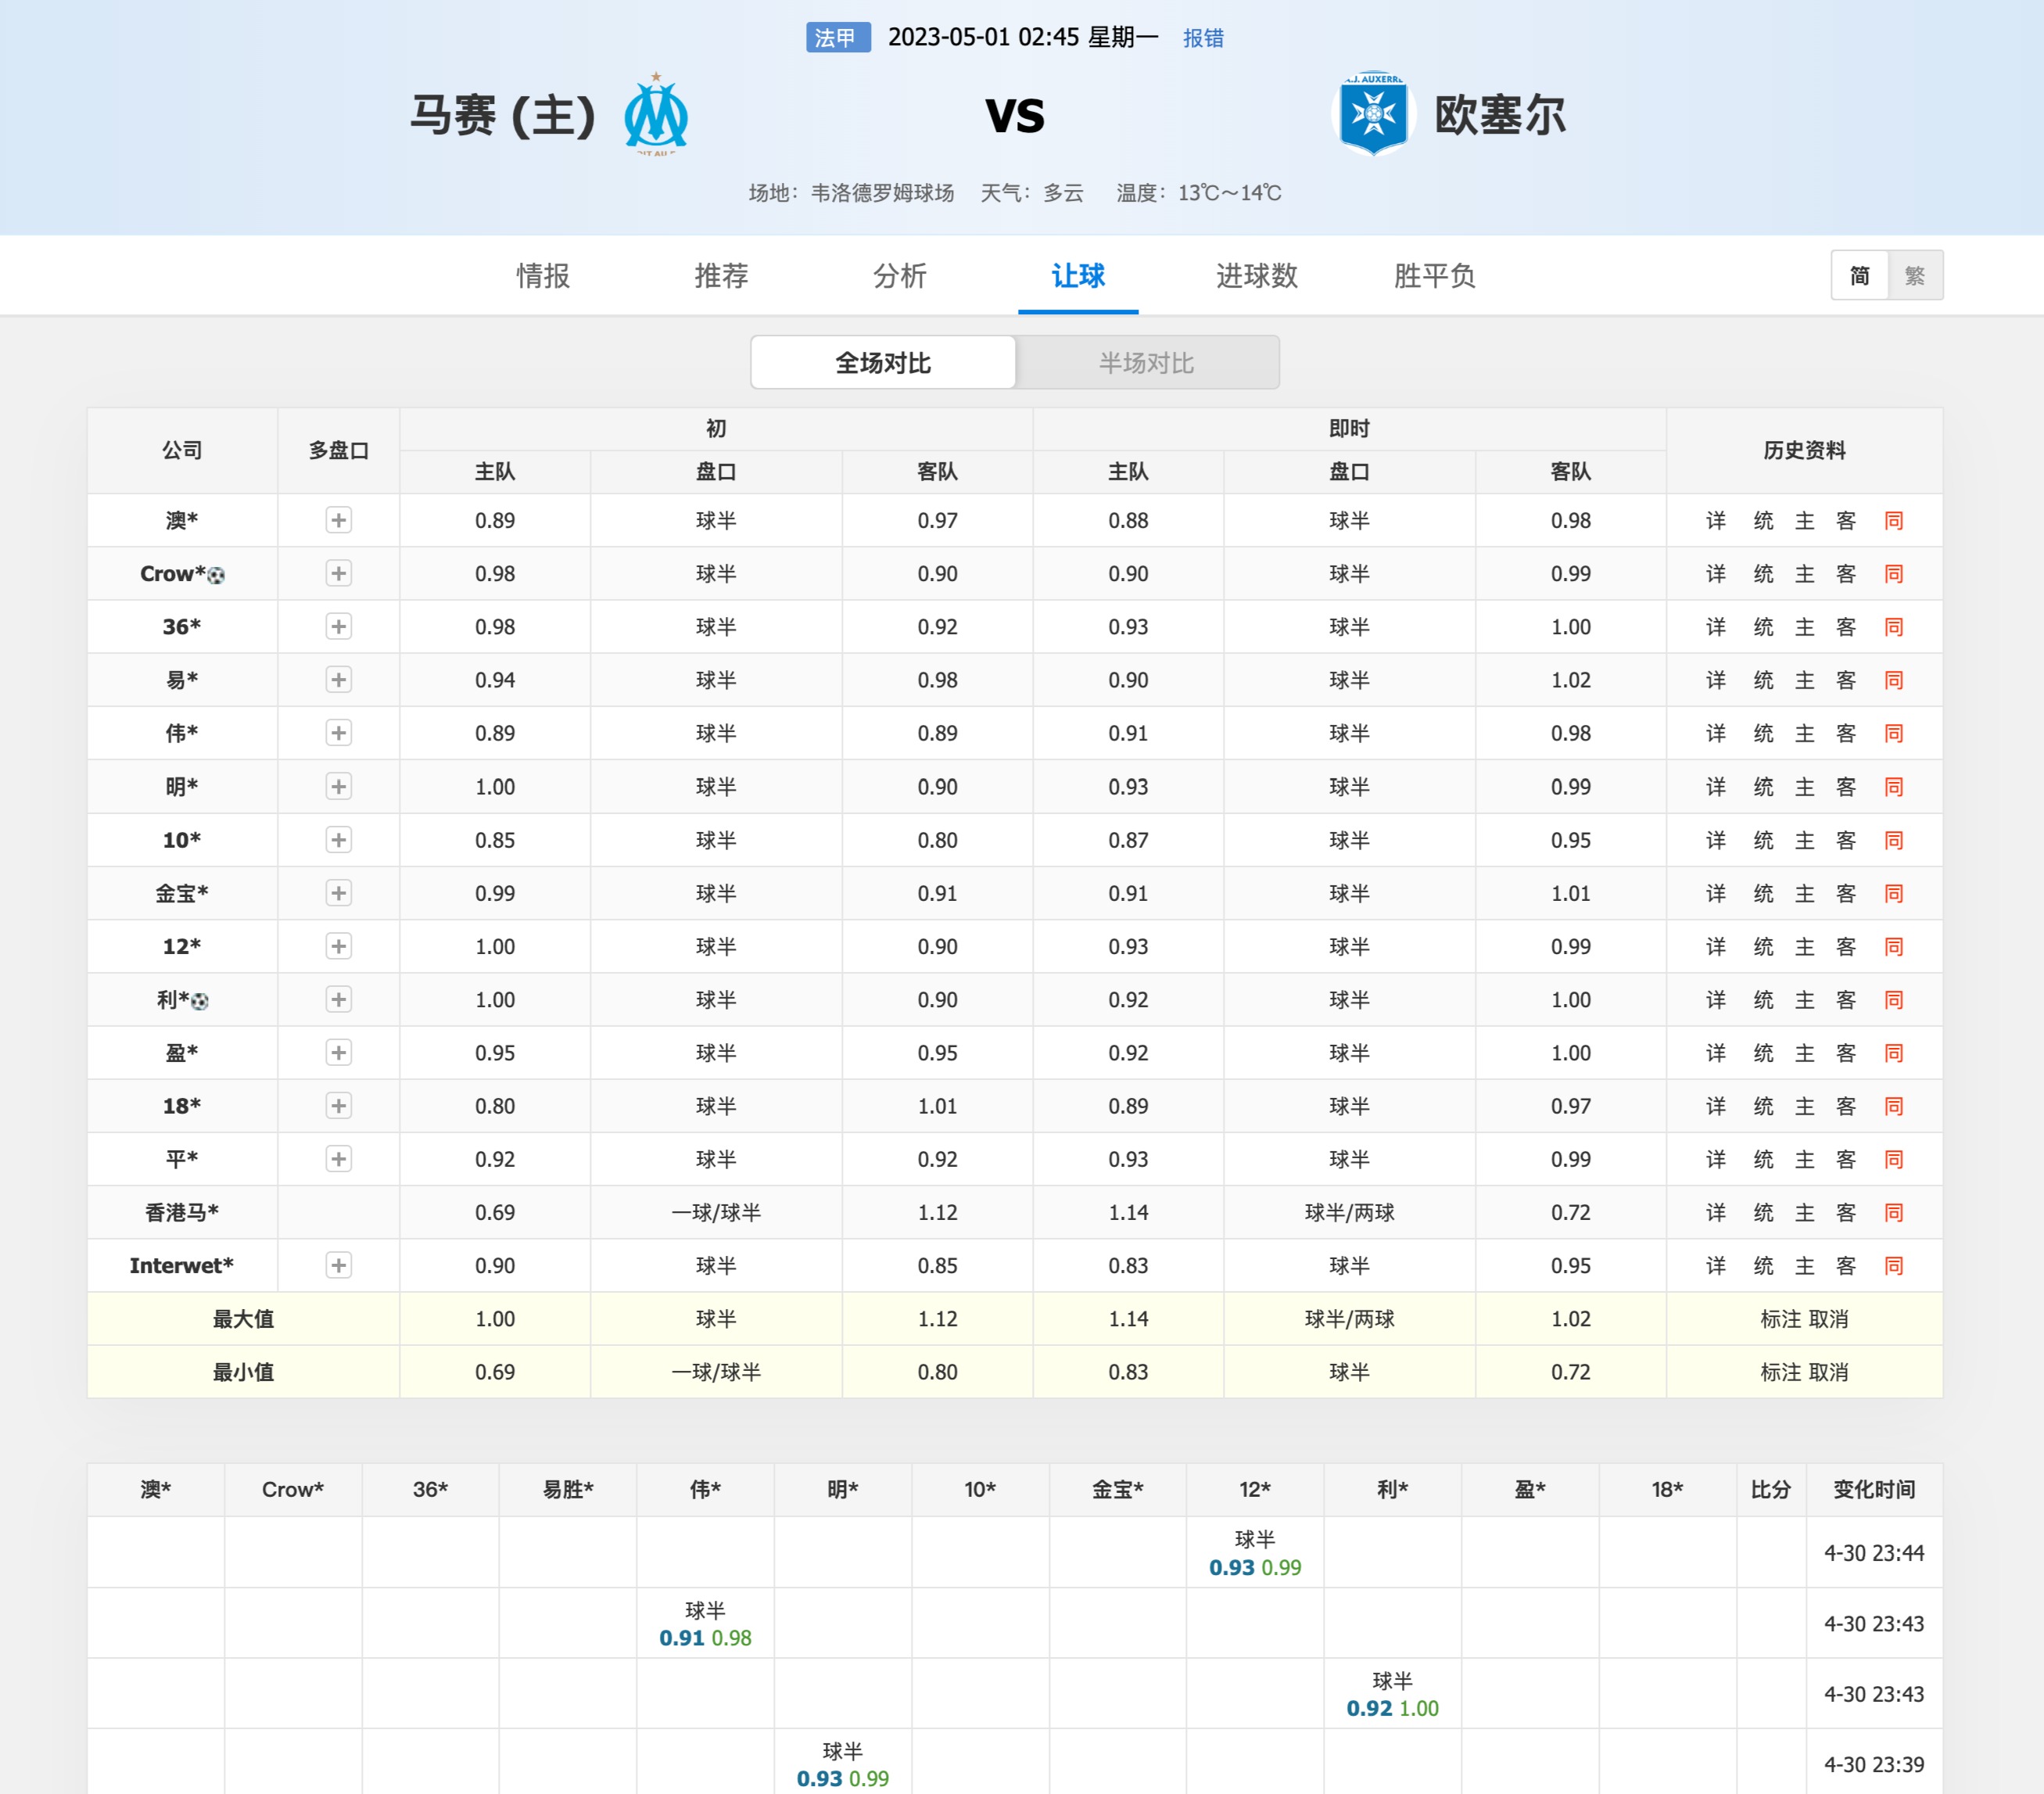Click the 报错 report error link
Image resolution: width=2044 pixels, height=1794 pixels.
[x=1203, y=38]
